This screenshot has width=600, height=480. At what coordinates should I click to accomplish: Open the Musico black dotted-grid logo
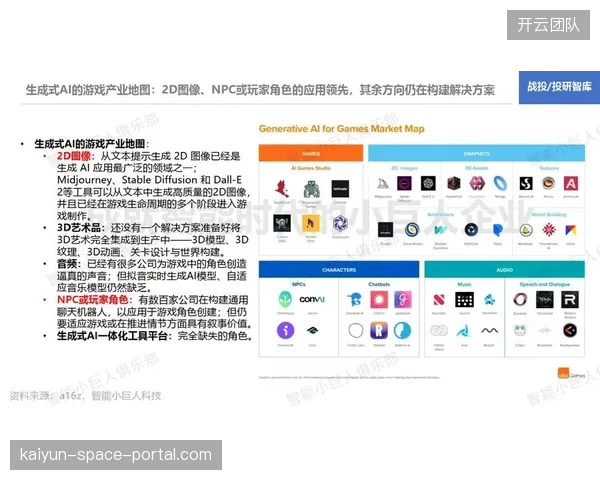[465, 300]
